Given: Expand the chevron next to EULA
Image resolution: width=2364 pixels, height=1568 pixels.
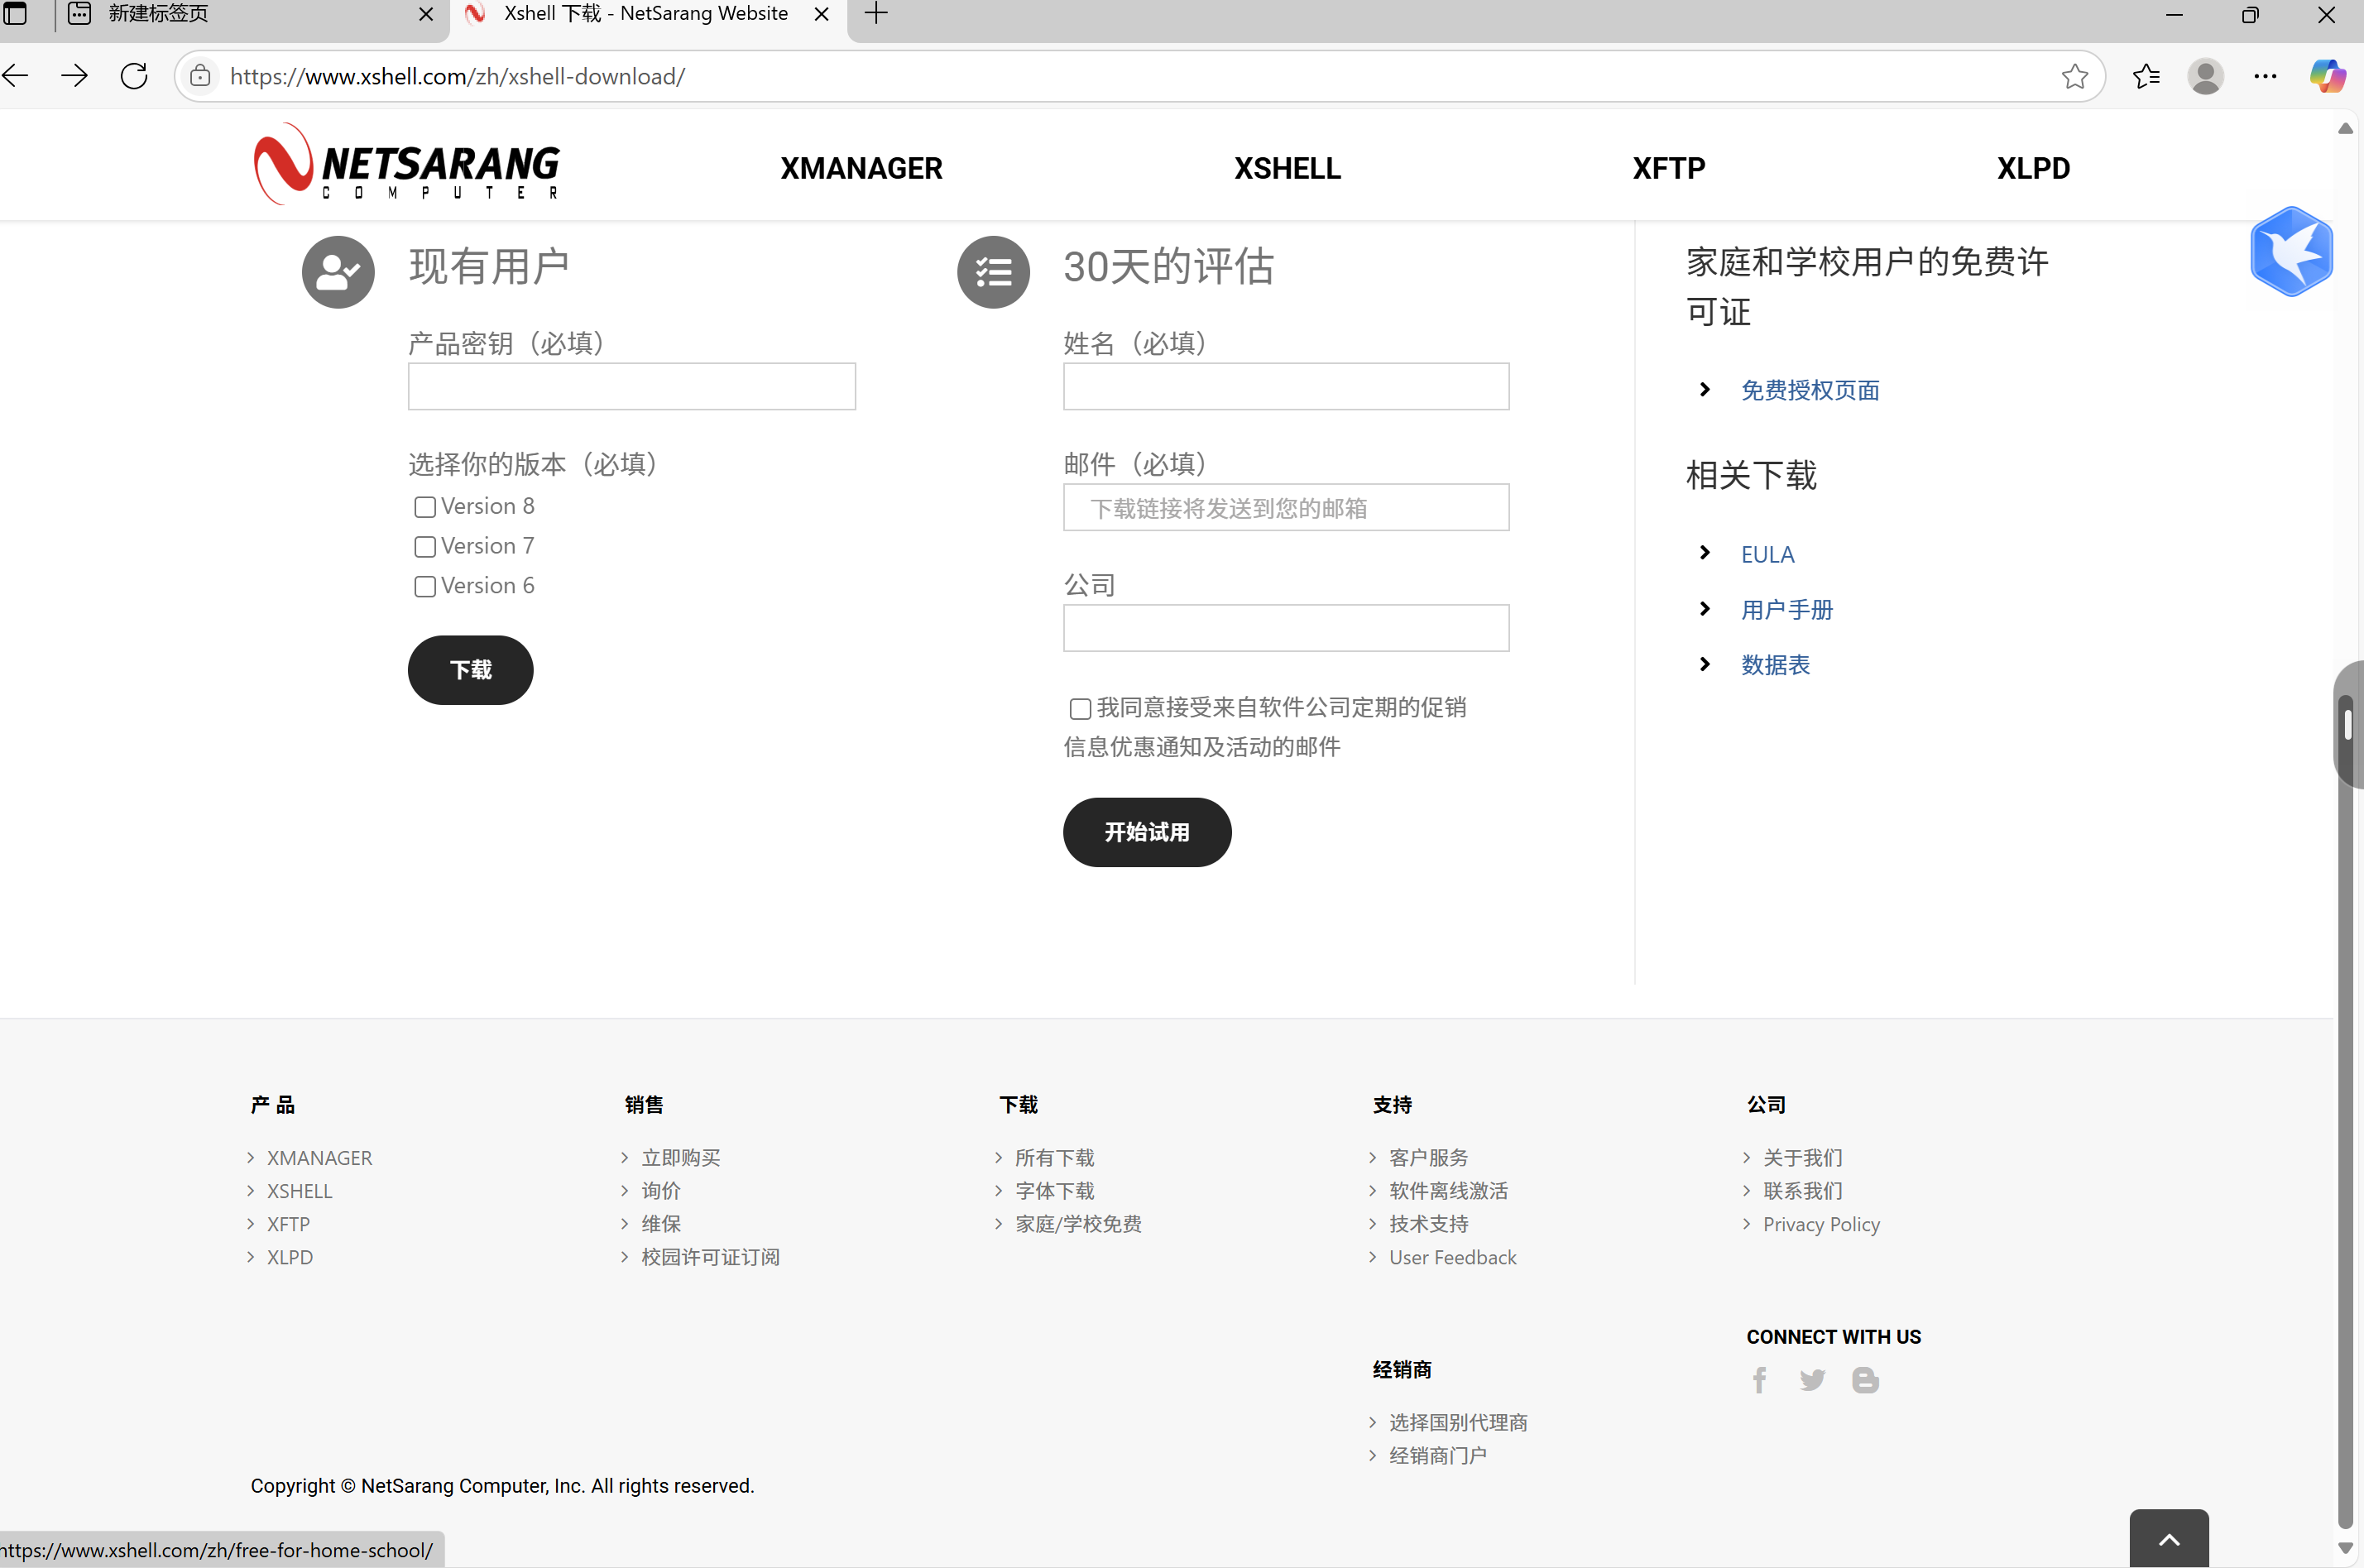Looking at the screenshot, I should point(1704,553).
